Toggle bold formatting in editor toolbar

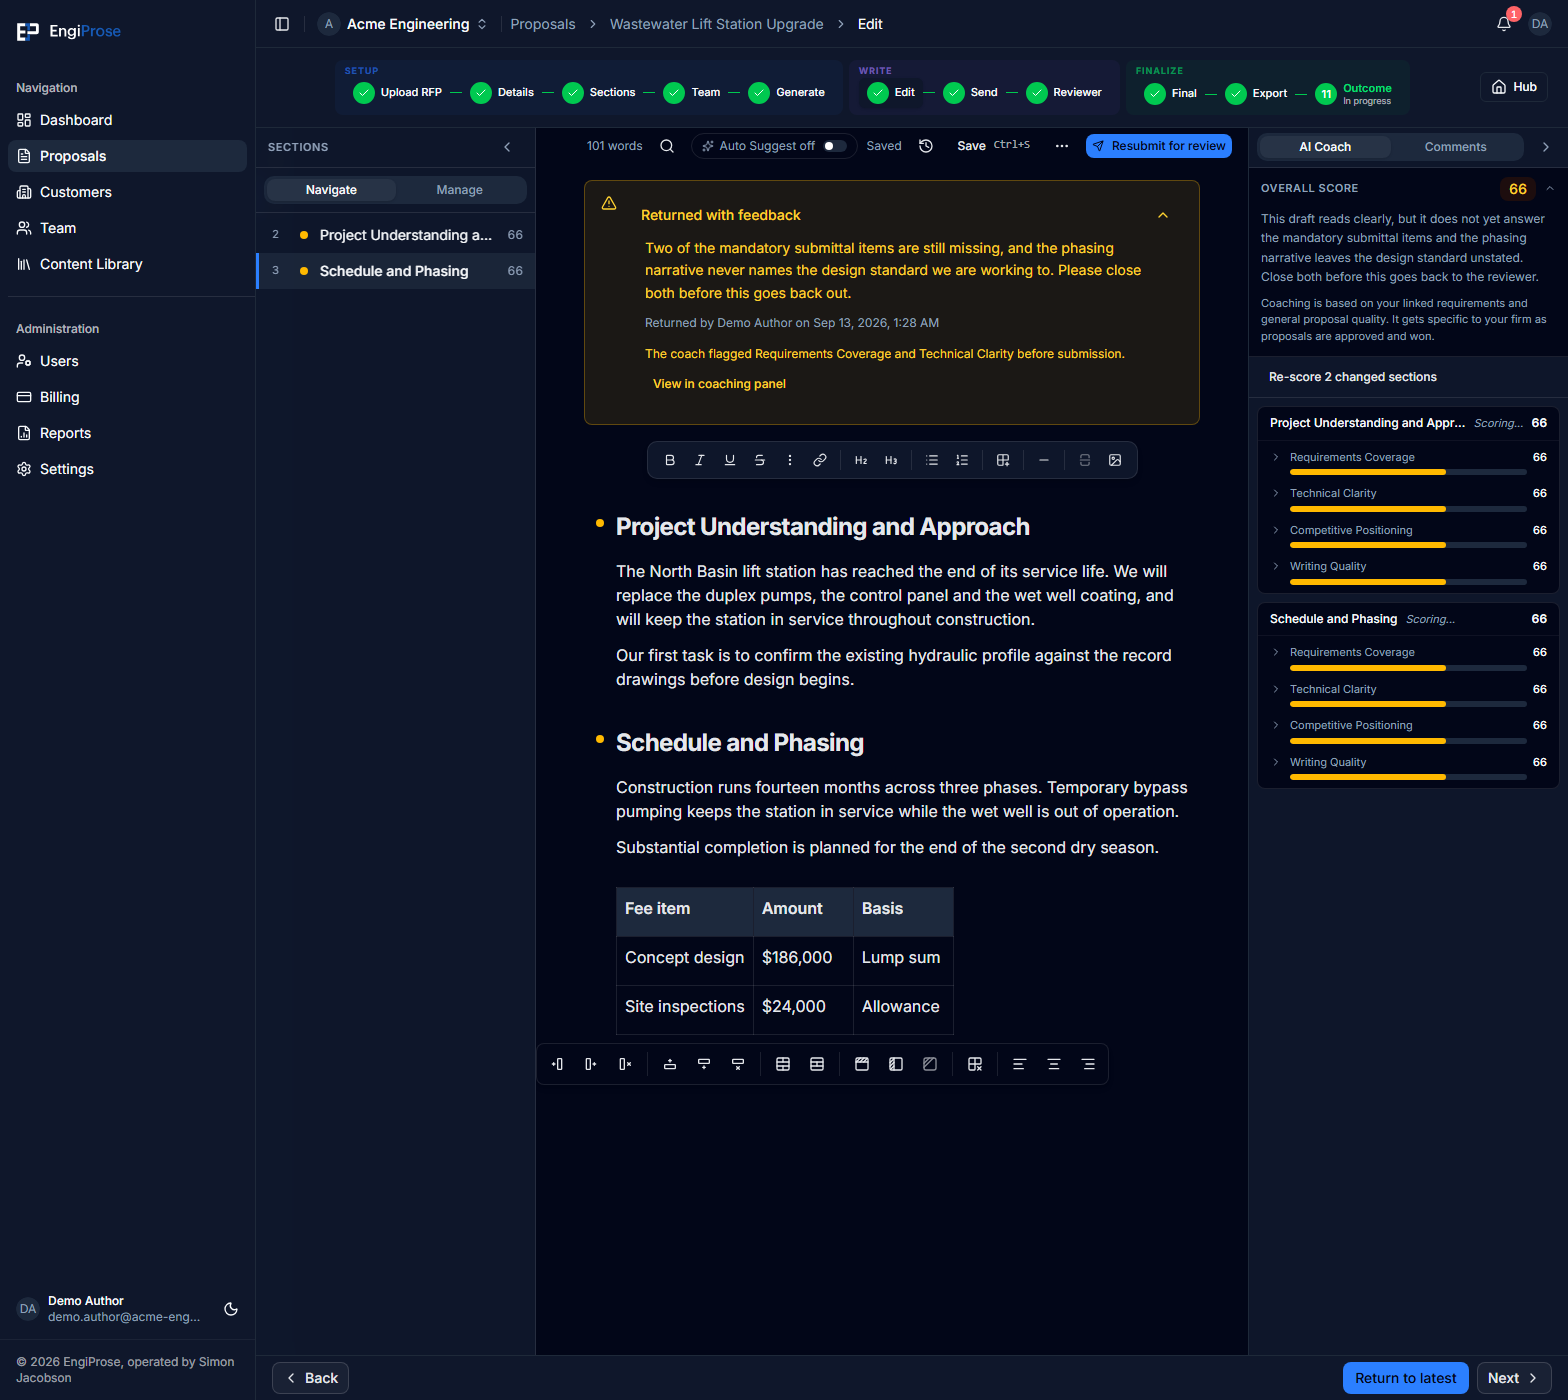coord(670,460)
